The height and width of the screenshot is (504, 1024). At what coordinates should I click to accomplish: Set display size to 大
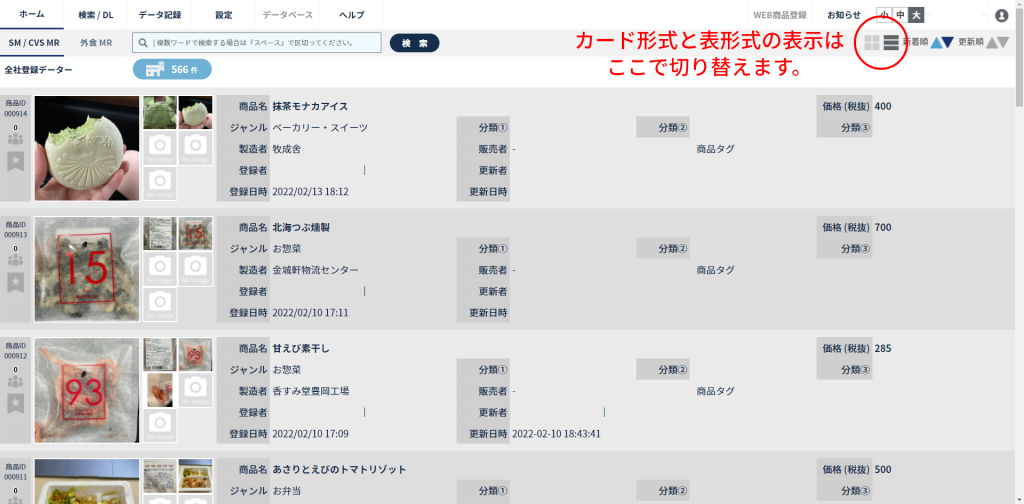click(917, 15)
